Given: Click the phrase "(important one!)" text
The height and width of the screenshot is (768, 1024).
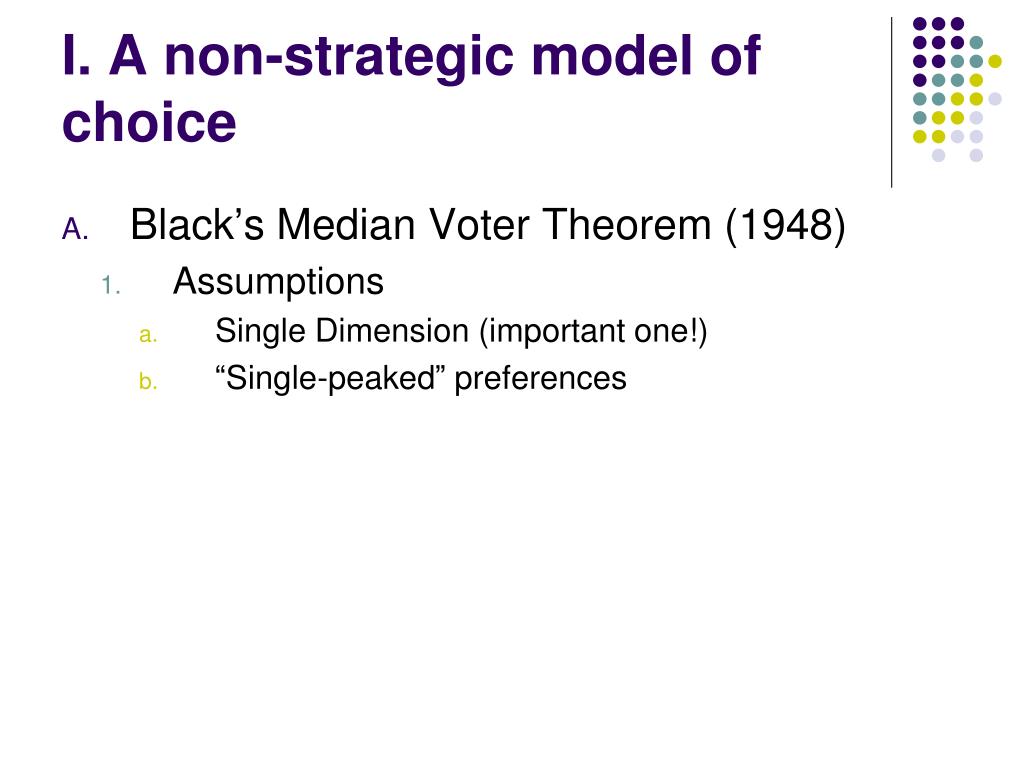Looking at the screenshot, I should tap(593, 331).
